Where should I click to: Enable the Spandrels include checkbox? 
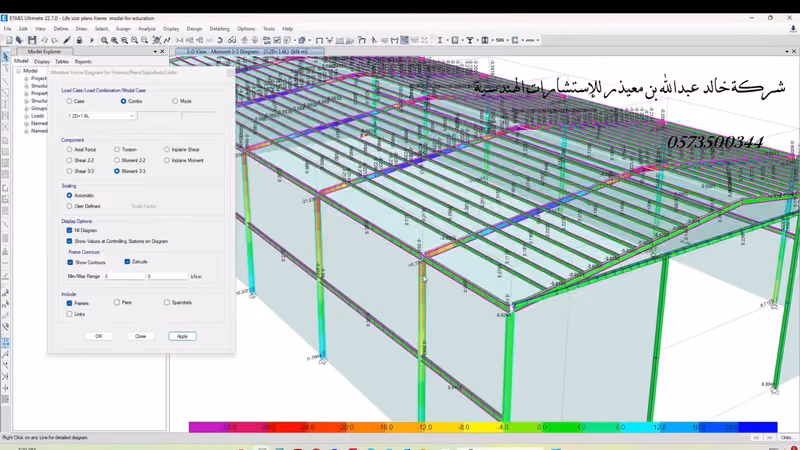tap(167, 303)
